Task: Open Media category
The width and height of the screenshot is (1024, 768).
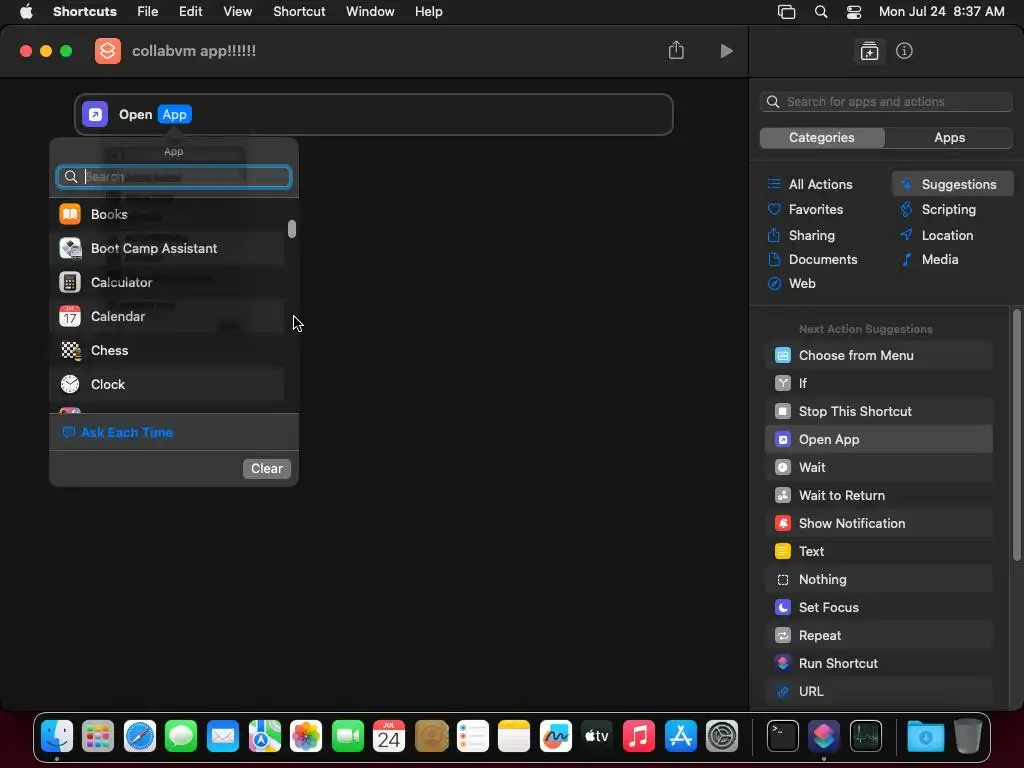Action: 929,259
